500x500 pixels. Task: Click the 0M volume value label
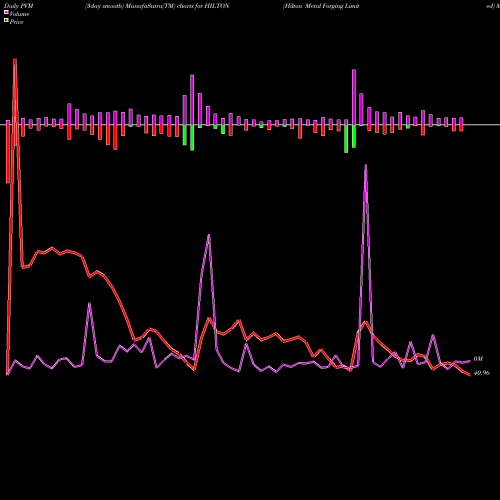[478, 359]
